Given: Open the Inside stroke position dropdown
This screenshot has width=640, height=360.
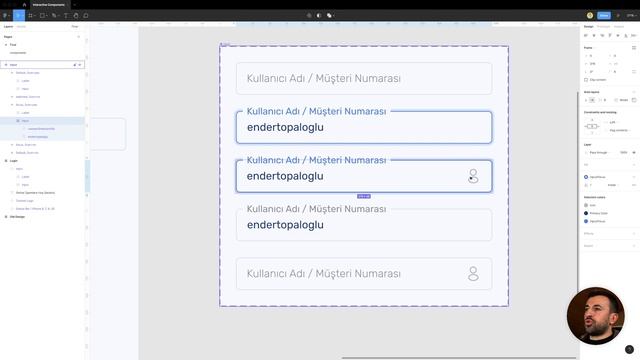Looking at the screenshot, I should pyautogui.click(x=613, y=185).
